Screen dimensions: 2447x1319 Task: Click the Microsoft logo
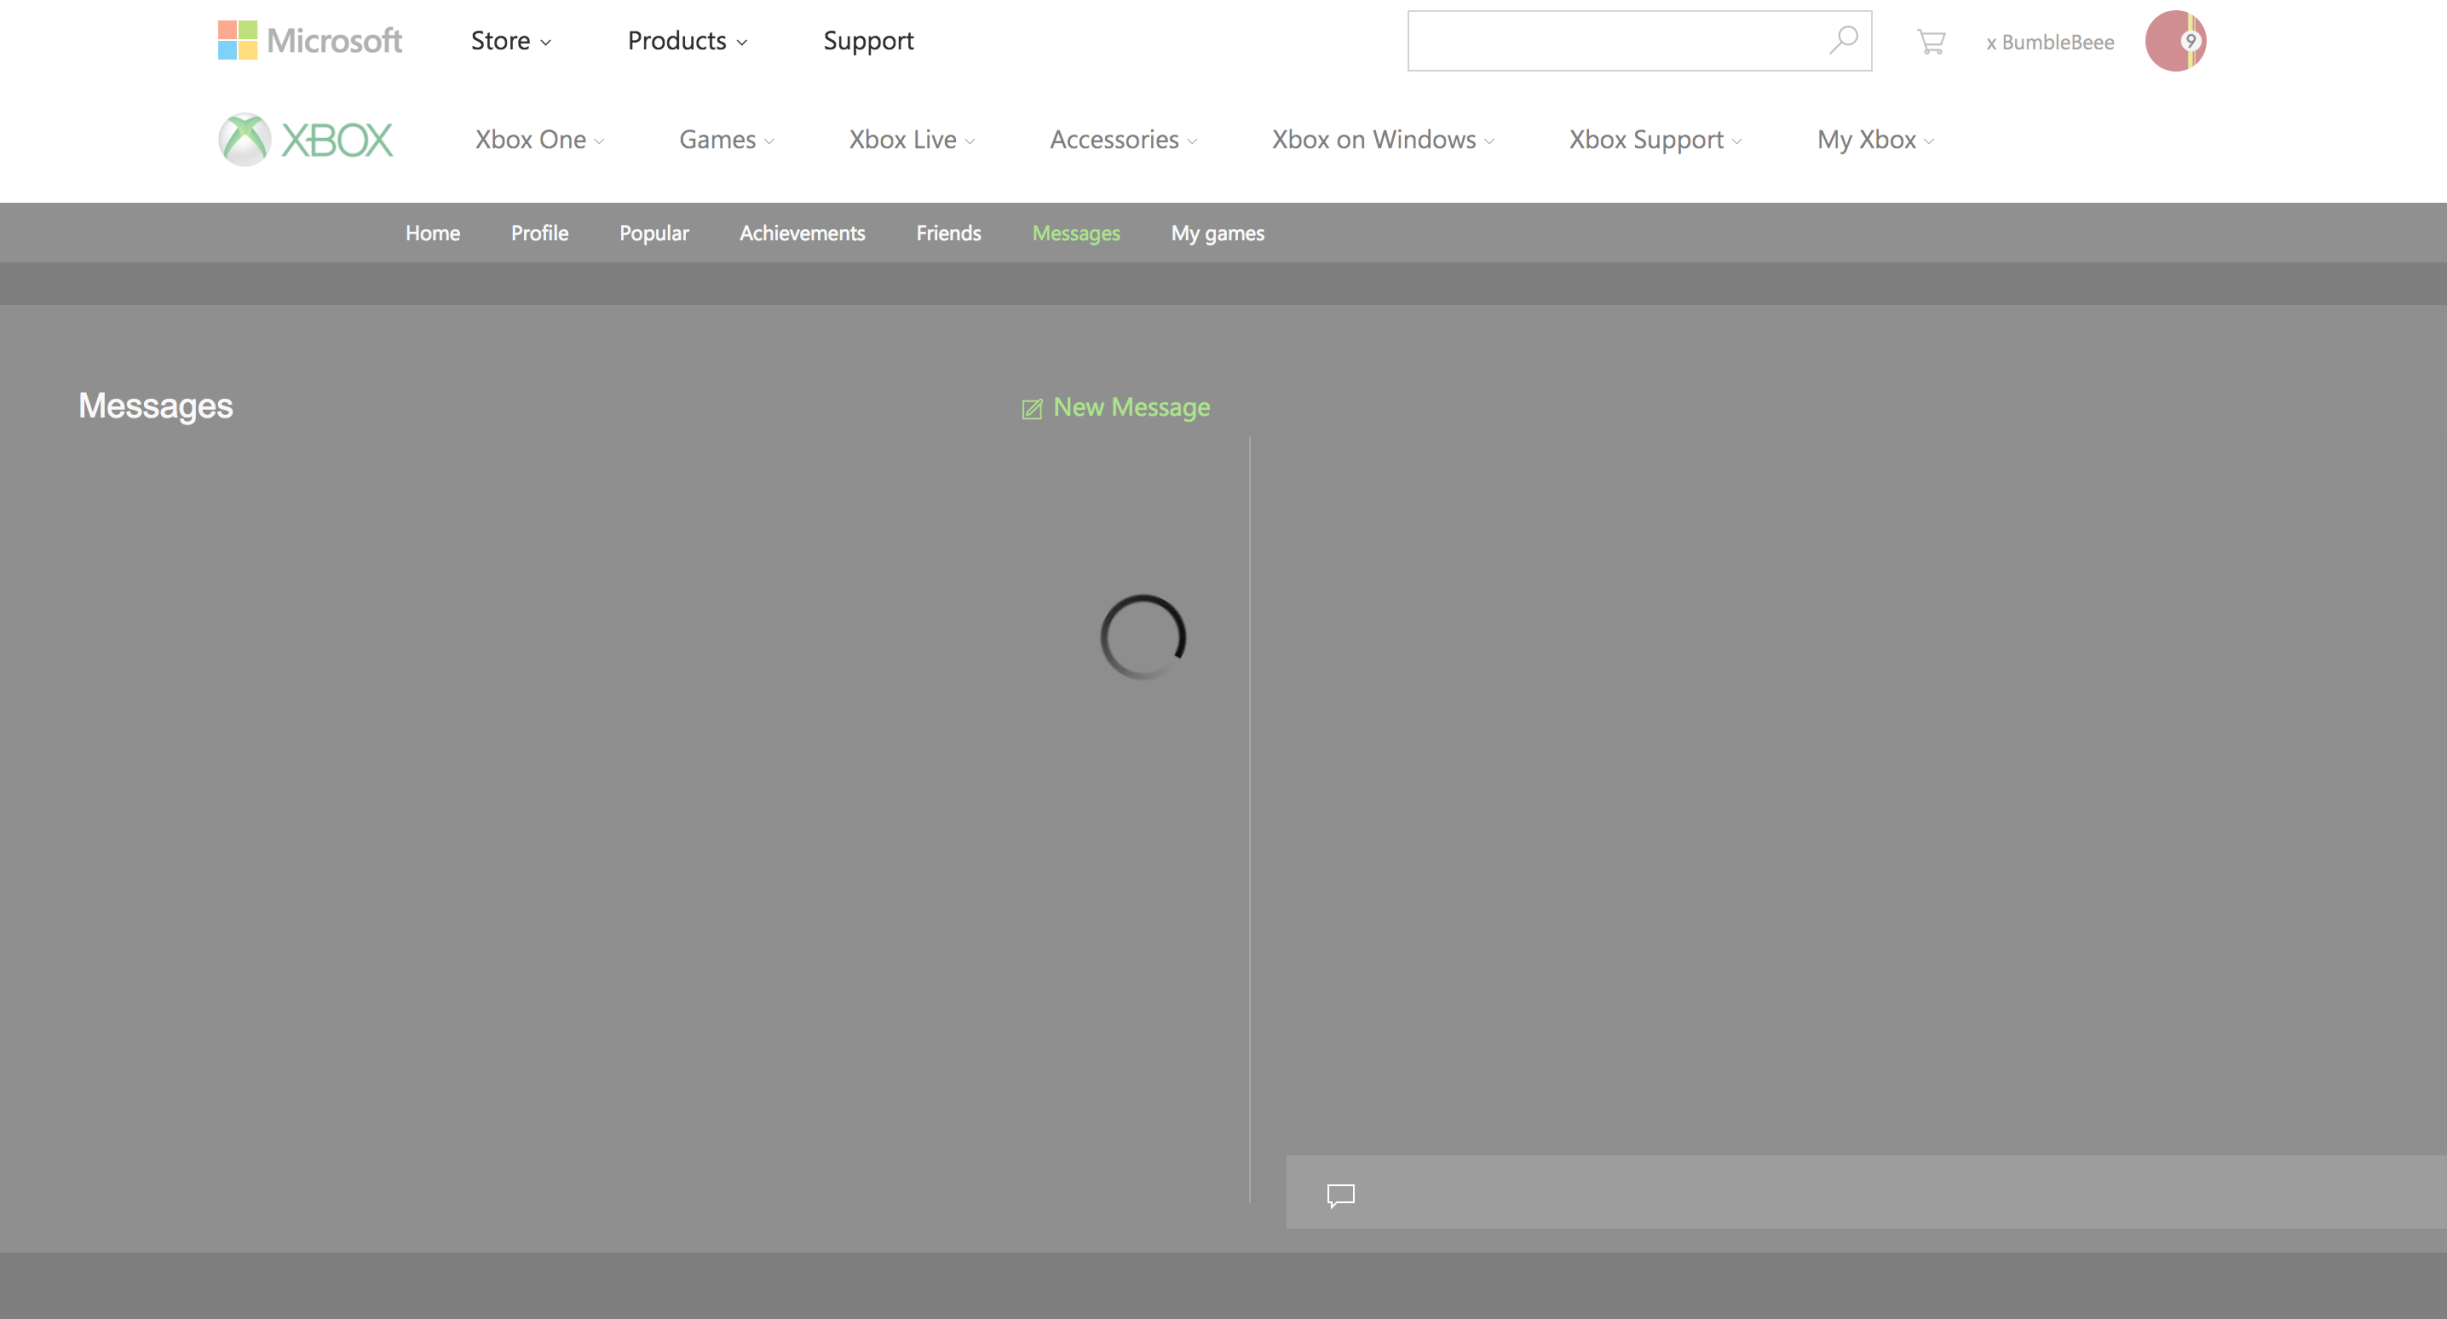310,40
